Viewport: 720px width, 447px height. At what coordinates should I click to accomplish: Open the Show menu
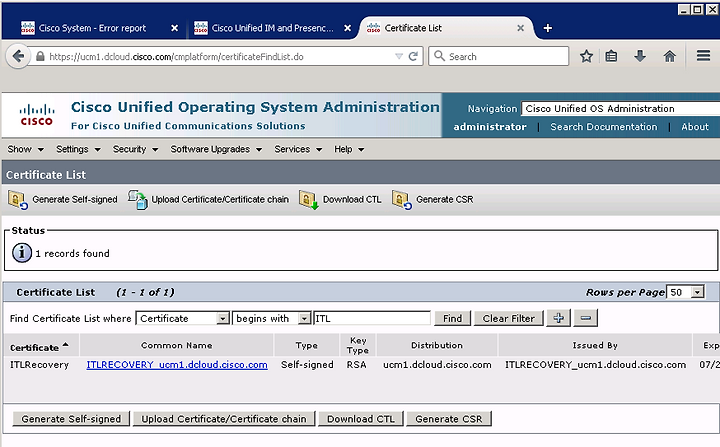tap(25, 149)
